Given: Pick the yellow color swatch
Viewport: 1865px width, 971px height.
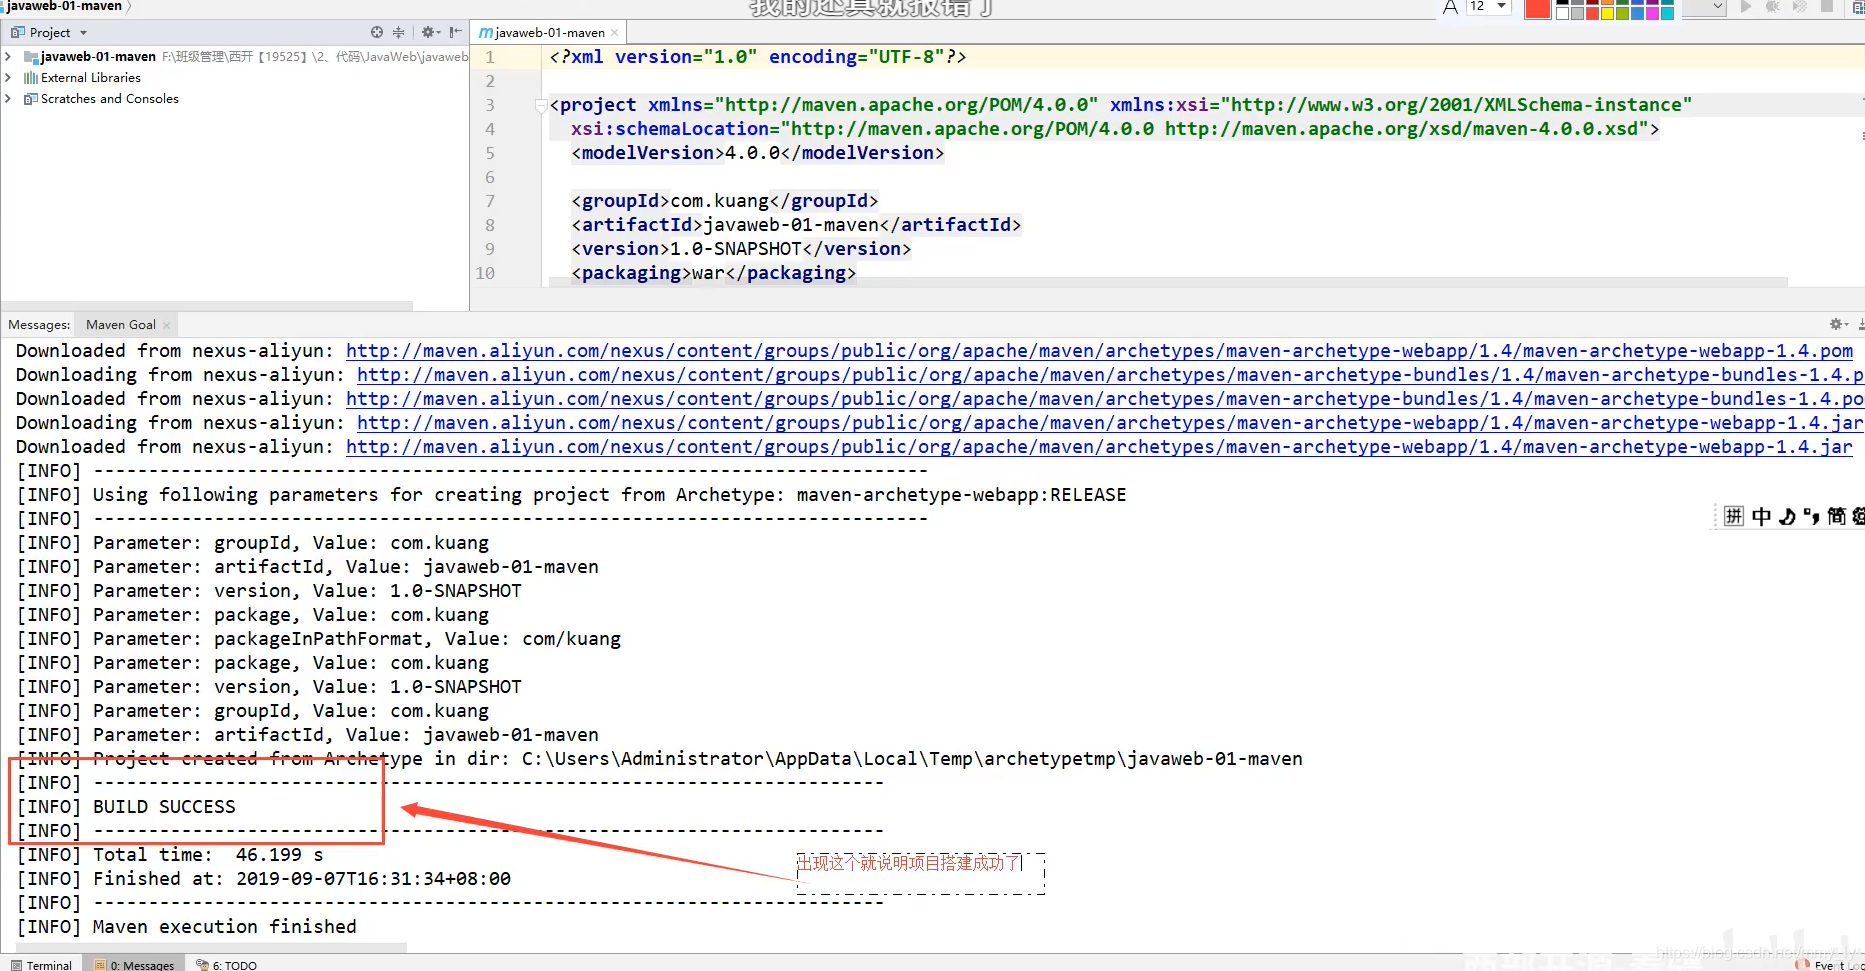Looking at the screenshot, I should tap(1608, 13).
